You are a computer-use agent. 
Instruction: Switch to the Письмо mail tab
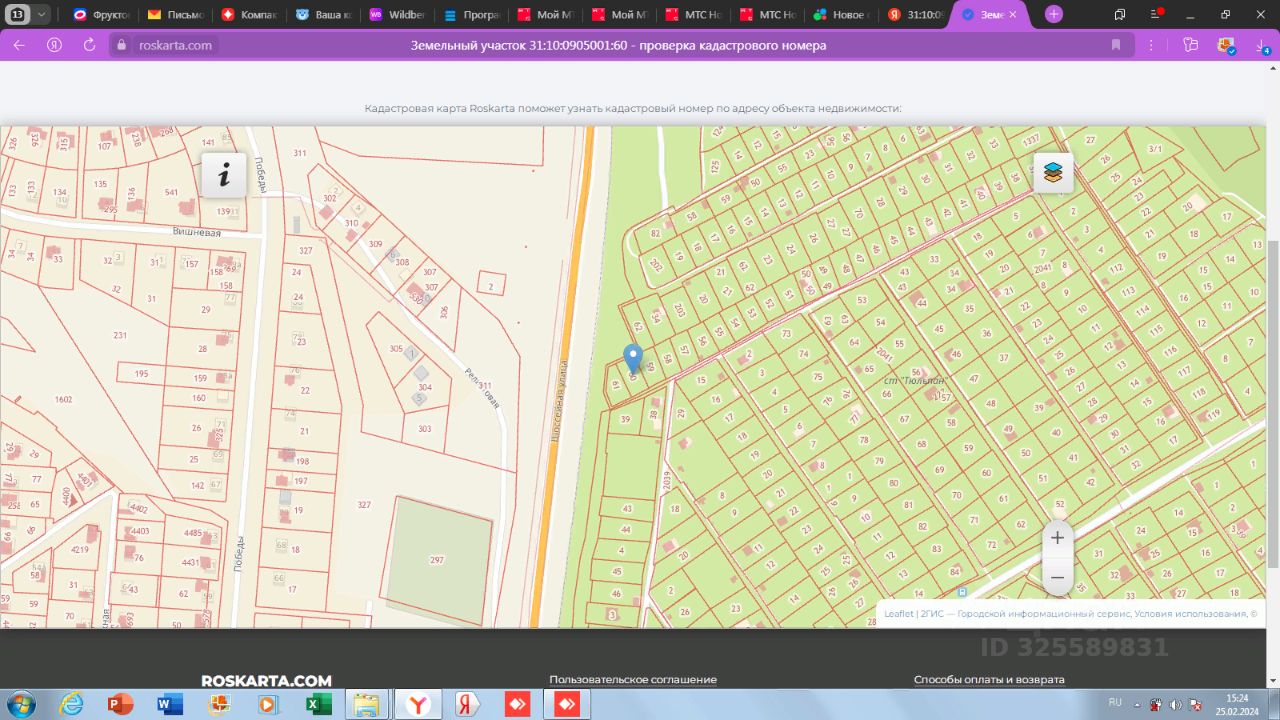[x=176, y=15]
